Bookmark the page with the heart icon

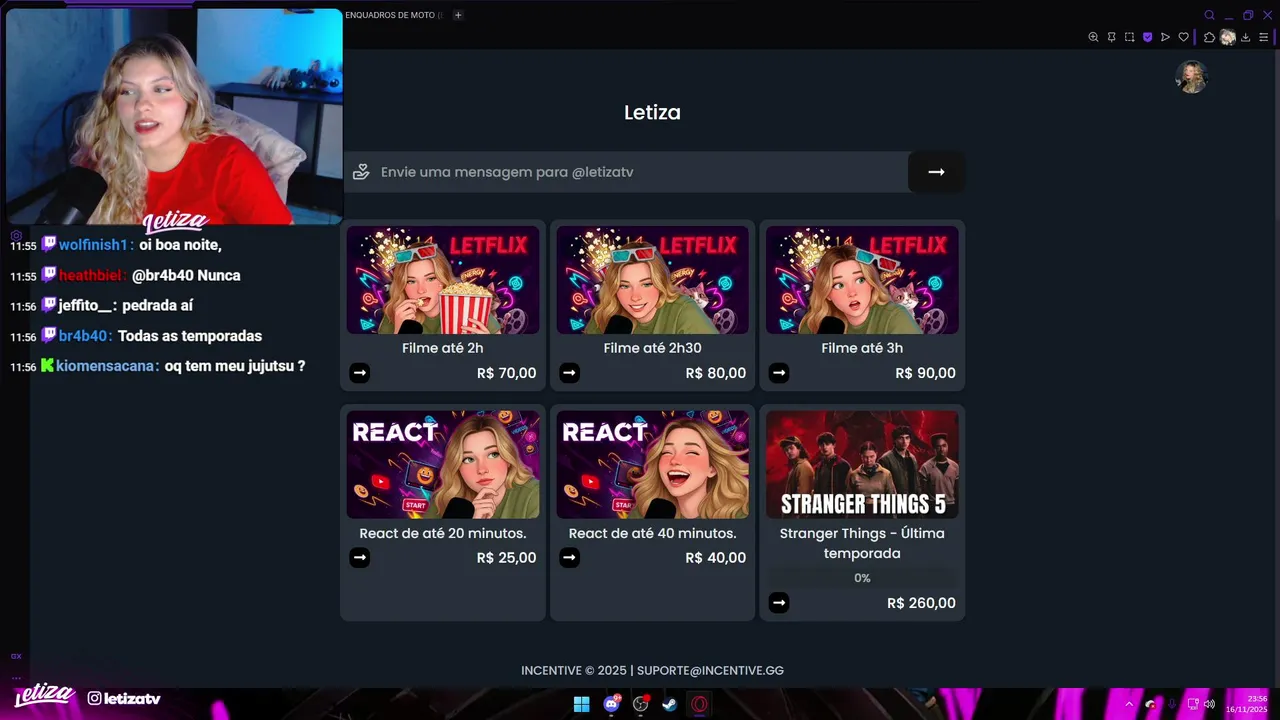pyautogui.click(x=1184, y=37)
